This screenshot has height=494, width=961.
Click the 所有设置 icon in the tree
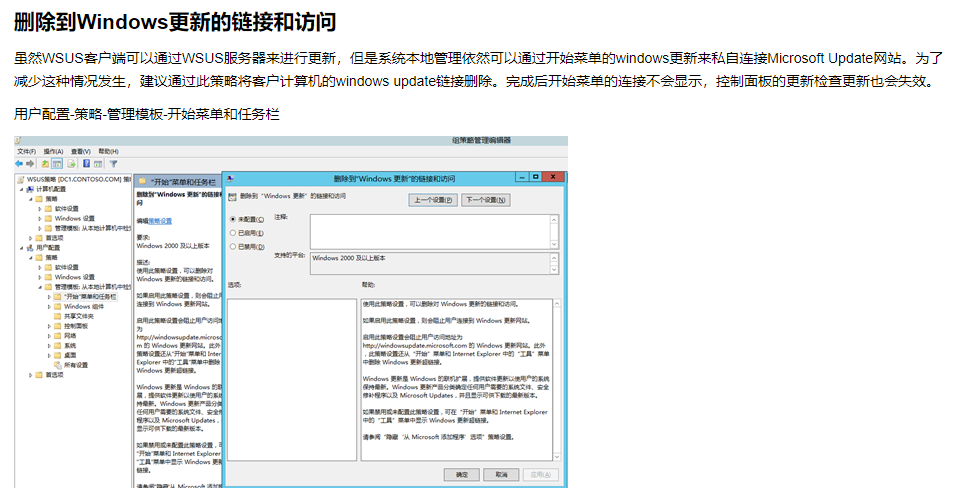click(x=58, y=365)
